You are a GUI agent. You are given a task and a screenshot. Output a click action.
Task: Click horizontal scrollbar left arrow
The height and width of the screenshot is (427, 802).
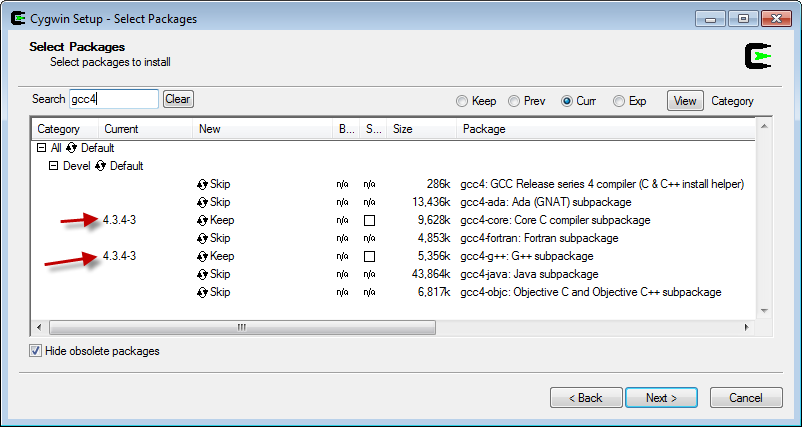(40, 327)
